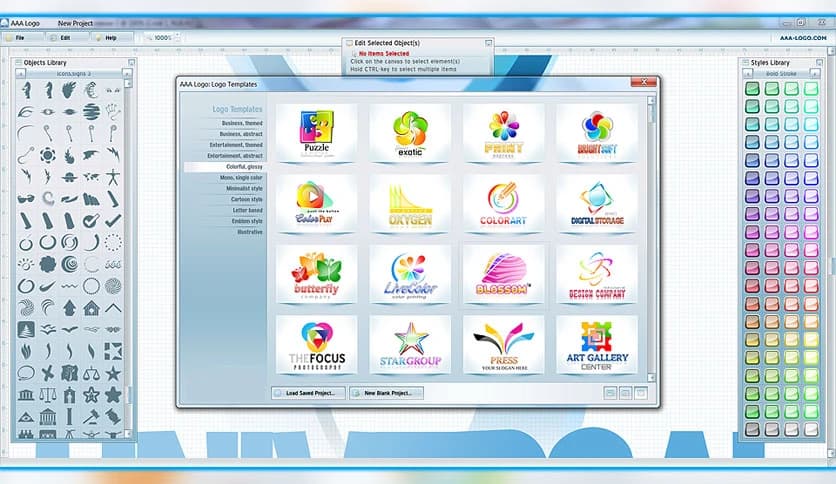Select the eye shape in Objects Library
836x484 pixels.
click(47, 112)
